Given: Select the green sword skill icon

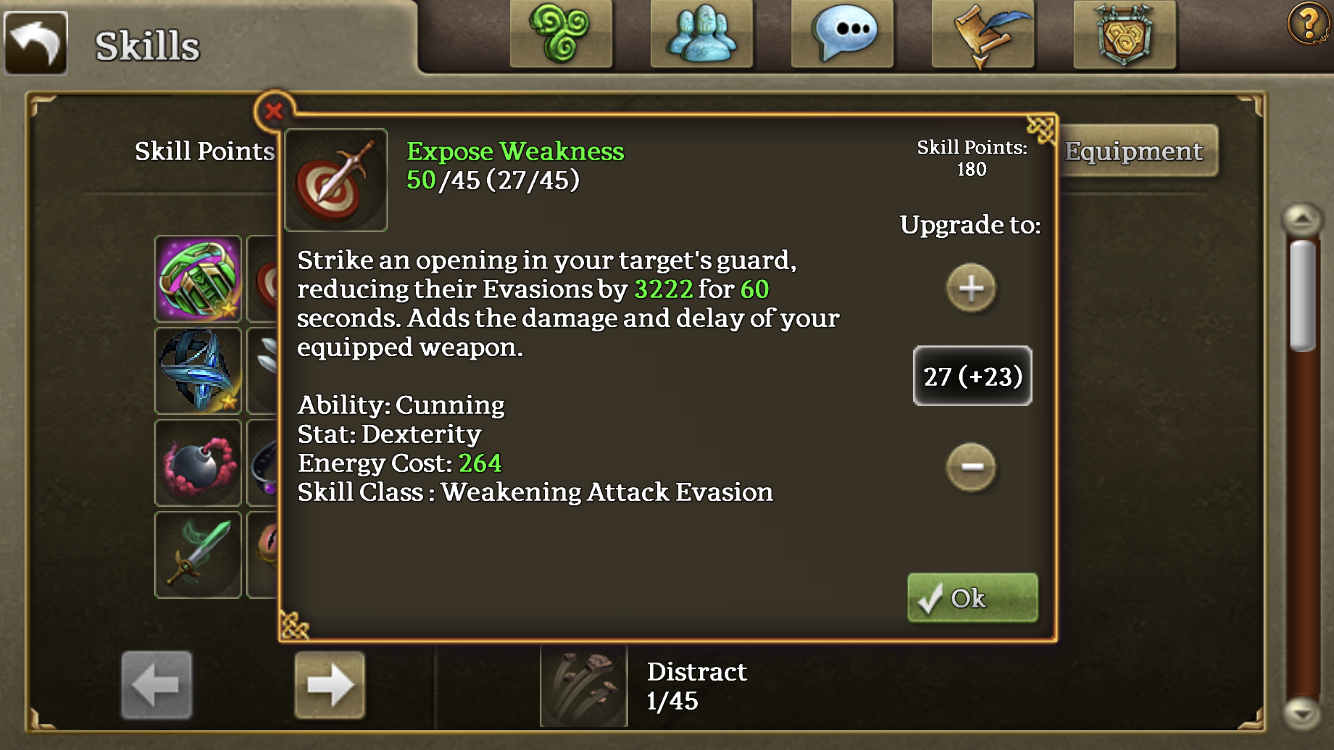Looking at the screenshot, I should (198, 555).
